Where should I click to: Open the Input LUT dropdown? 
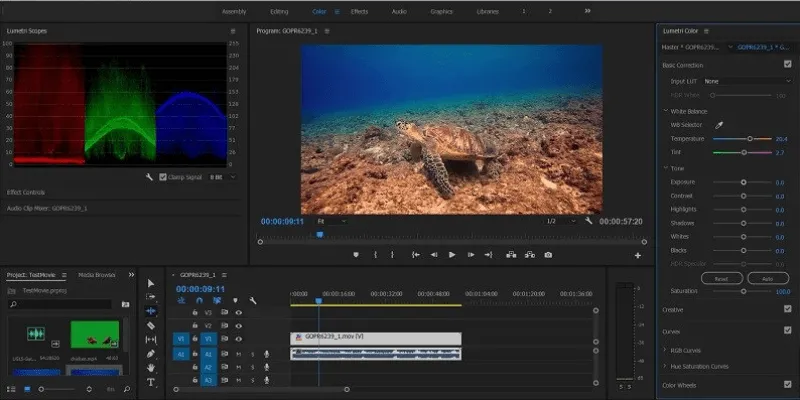(745, 80)
